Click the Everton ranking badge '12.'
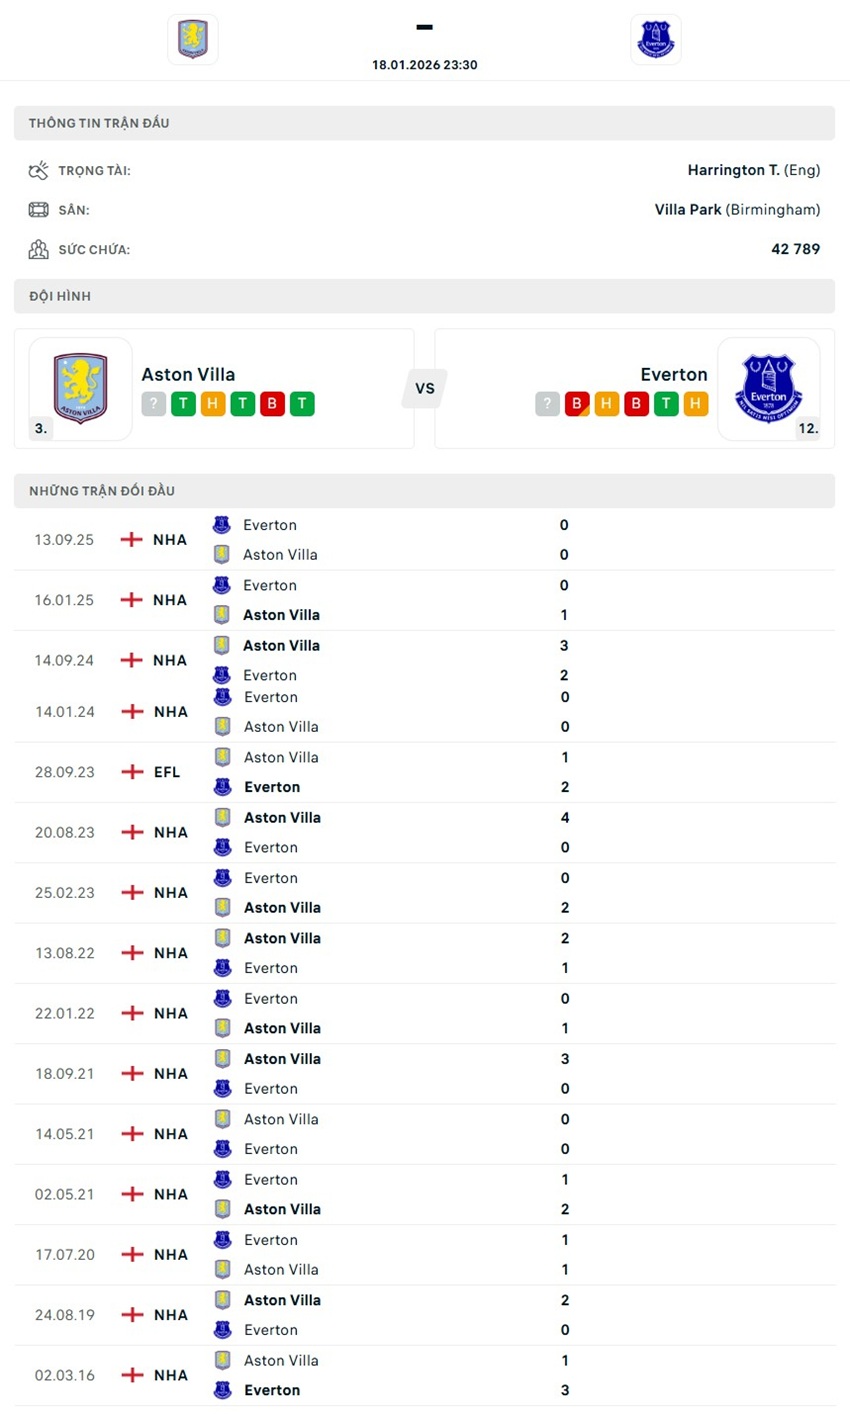The width and height of the screenshot is (850, 1417). click(809, 428)
